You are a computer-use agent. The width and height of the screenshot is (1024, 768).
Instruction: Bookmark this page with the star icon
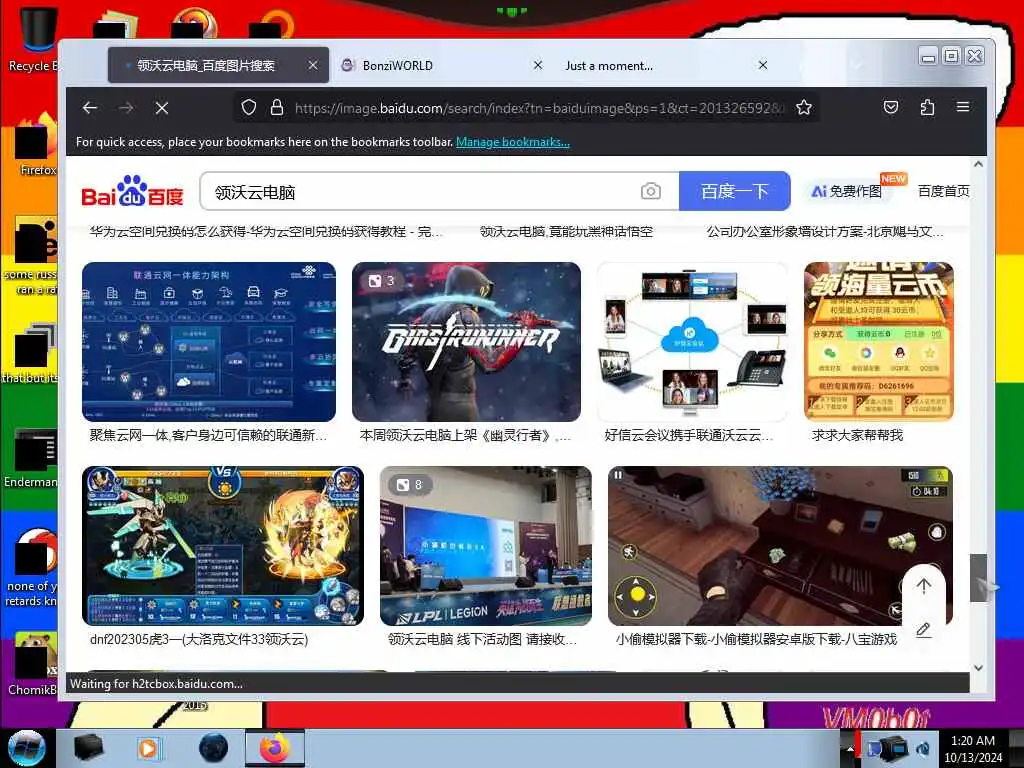[x=804, y=107]
